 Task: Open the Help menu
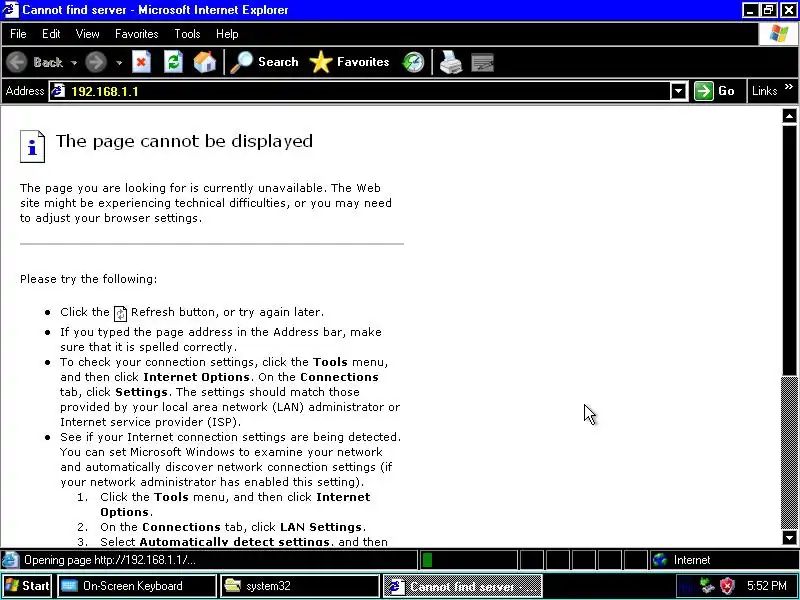[x=227, y=34]
